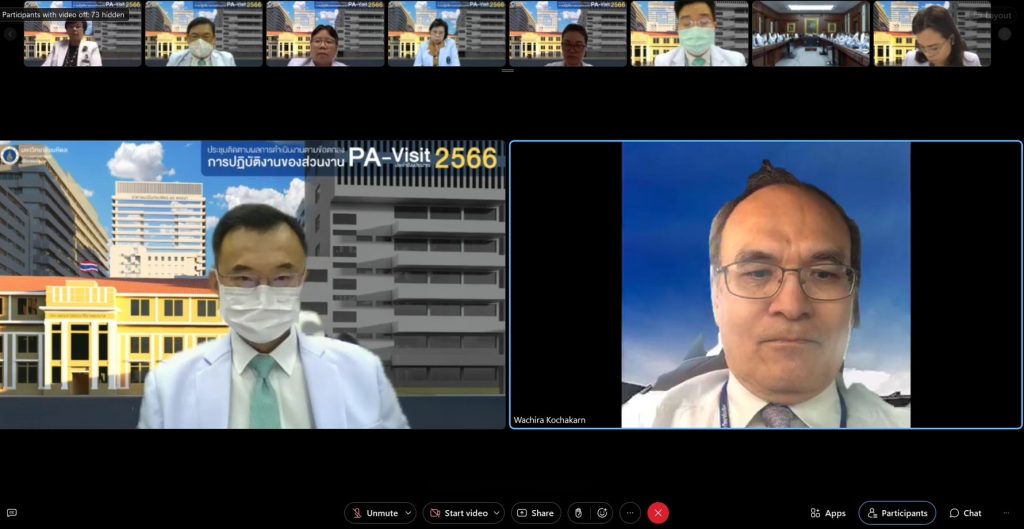Open the Apps panel
1024x529 pixels.
827,513
